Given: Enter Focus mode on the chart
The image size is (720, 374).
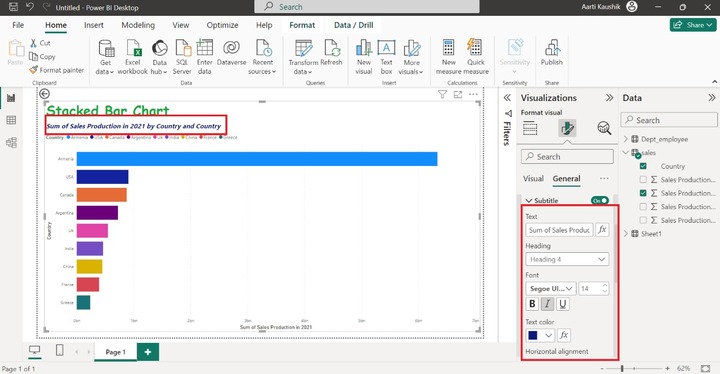Looking at the screenshot, I should coord(458,94).
